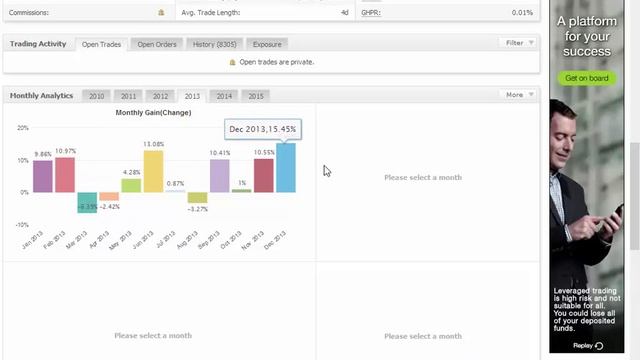Click the 0.01% GHPR value

click(x=522, y=13)
